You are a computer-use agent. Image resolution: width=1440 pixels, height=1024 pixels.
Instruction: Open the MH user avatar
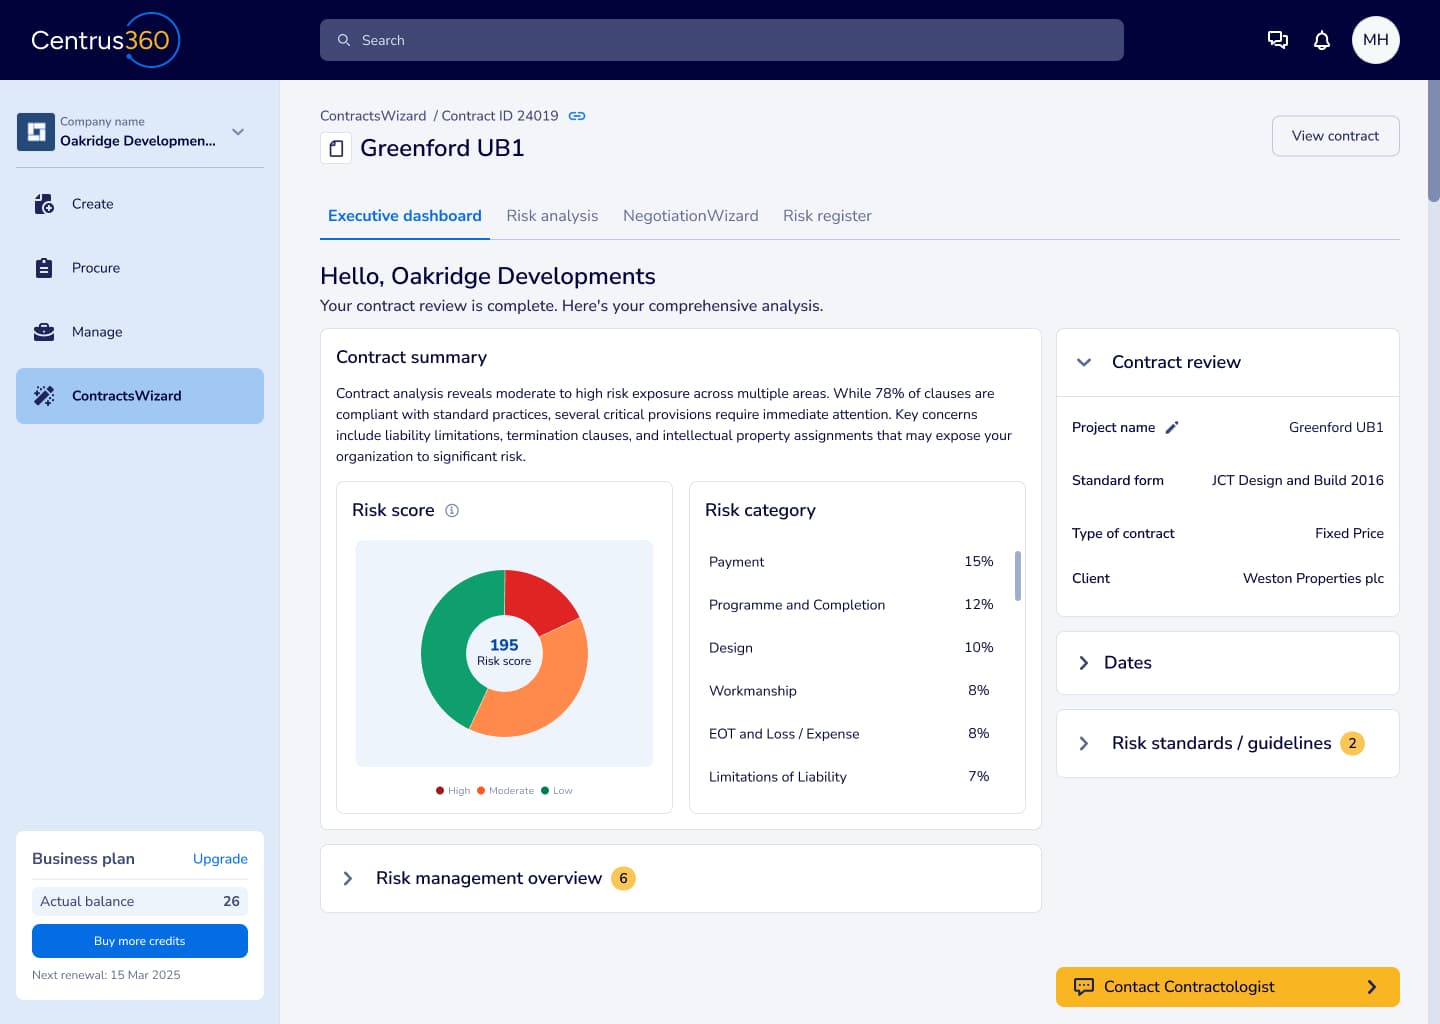pos(1375,40)
